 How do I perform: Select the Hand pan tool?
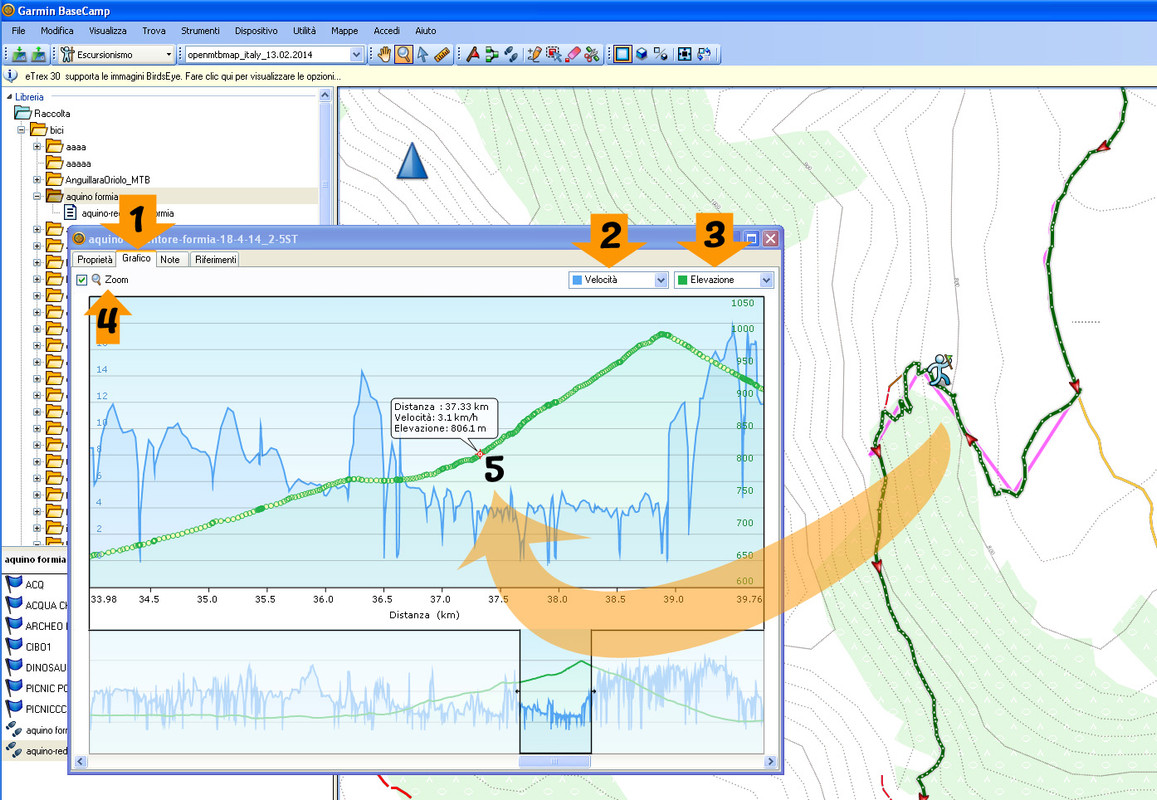[x=384, y=54]
